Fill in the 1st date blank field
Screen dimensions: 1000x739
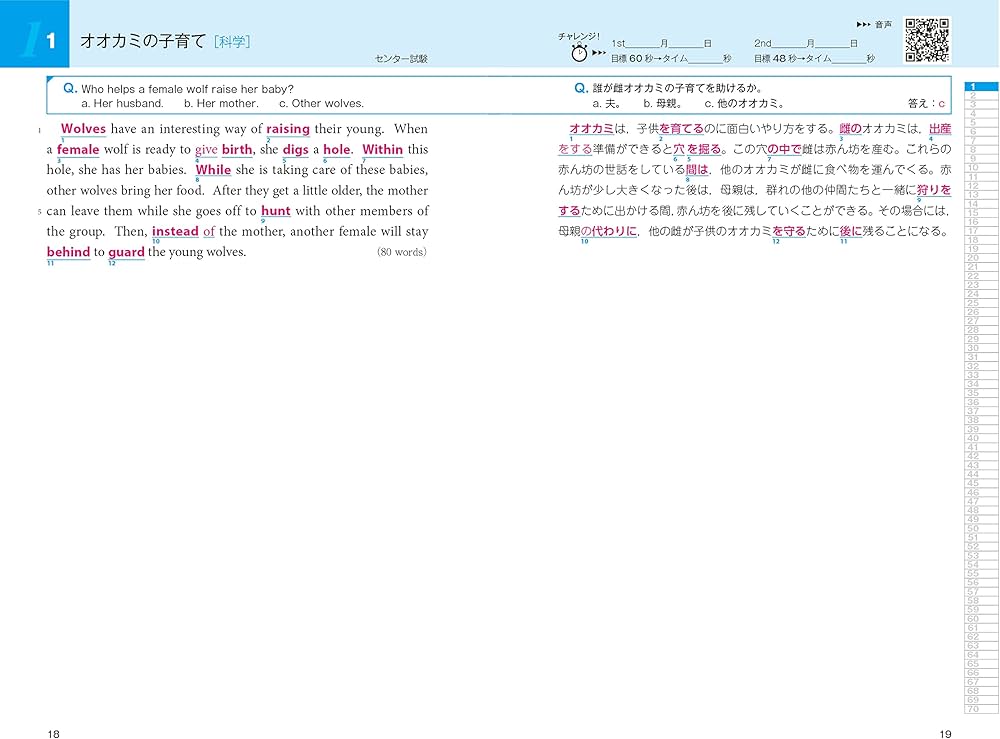click(x=641, y=43)
